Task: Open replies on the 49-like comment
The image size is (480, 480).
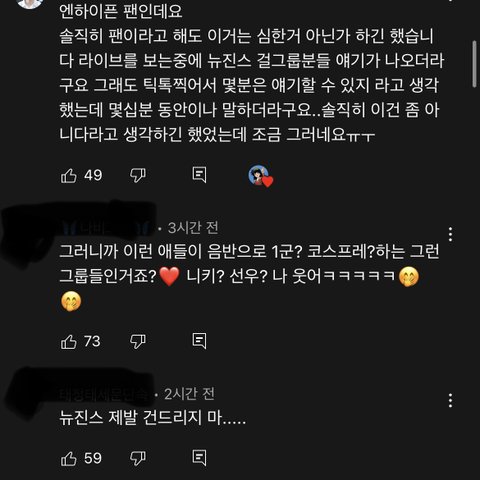Action: point(199,175)
